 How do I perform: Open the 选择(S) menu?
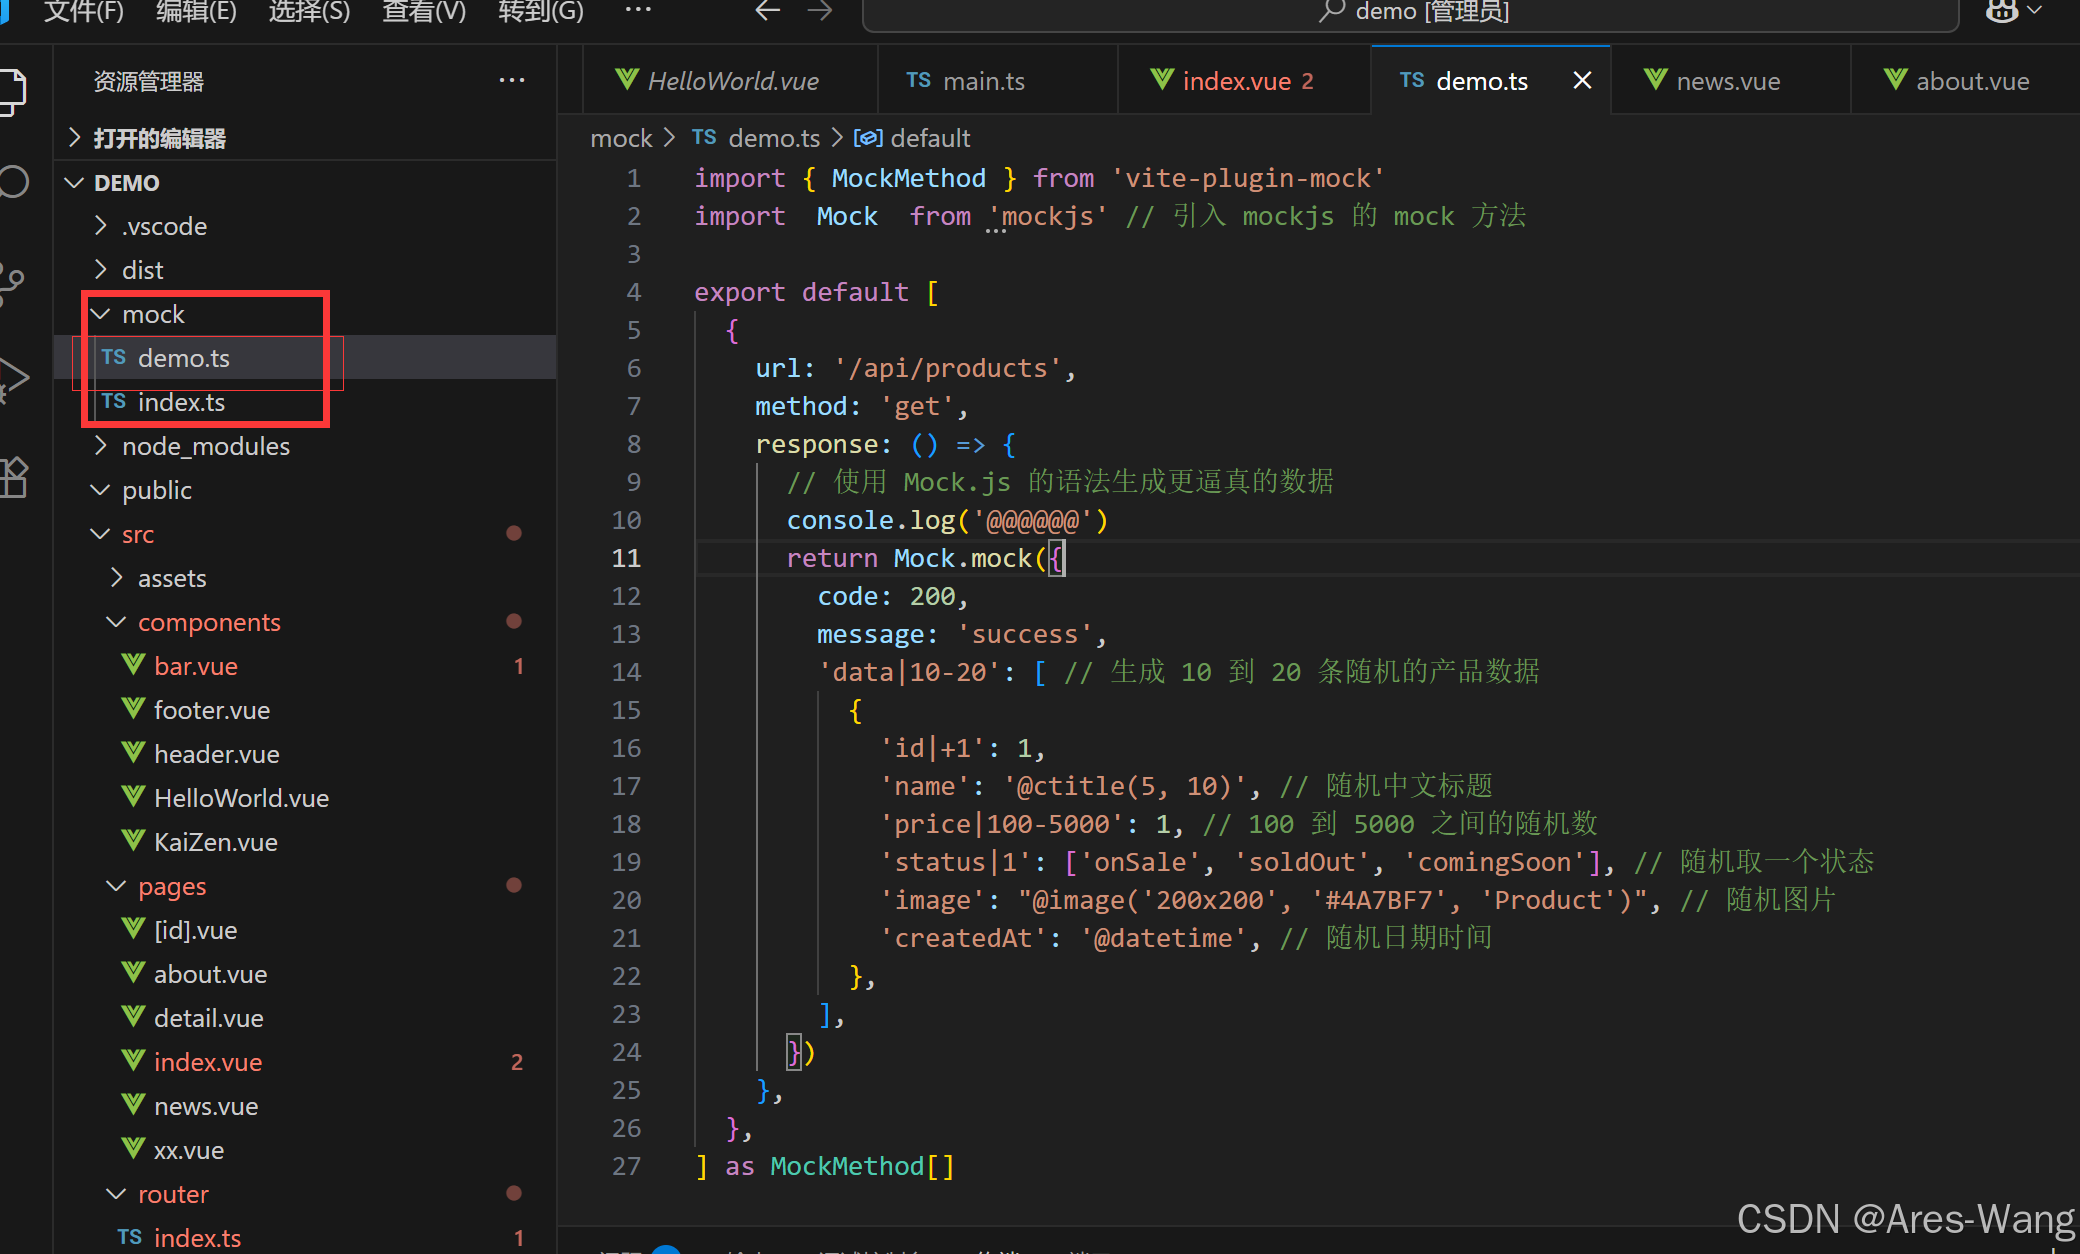(309, 12)
